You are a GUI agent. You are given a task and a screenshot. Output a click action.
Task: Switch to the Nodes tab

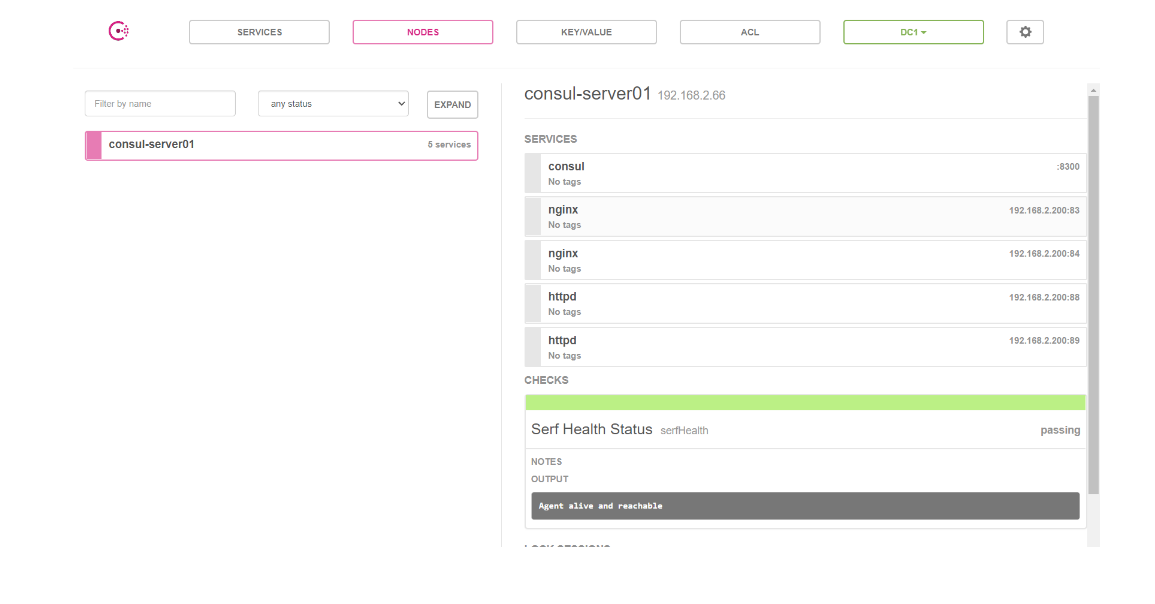422,32
